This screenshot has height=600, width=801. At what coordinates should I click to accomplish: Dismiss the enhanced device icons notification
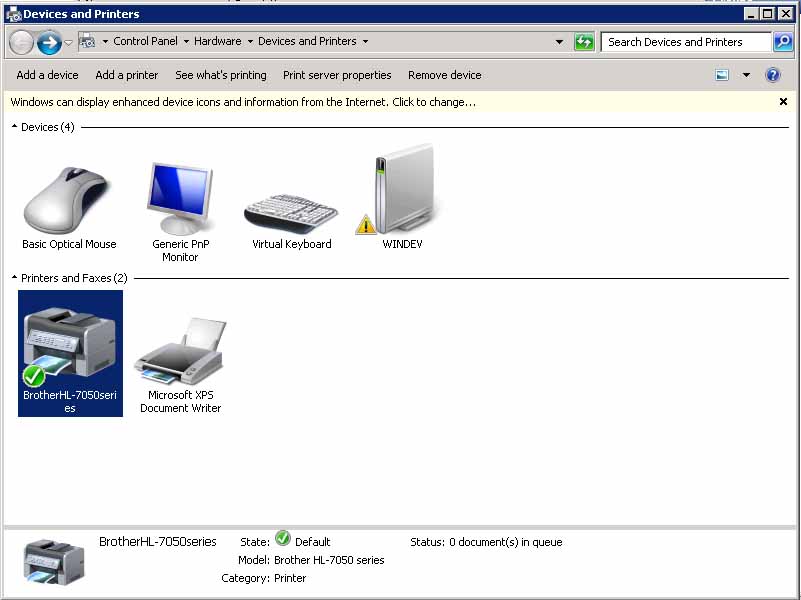coord(783,101)
